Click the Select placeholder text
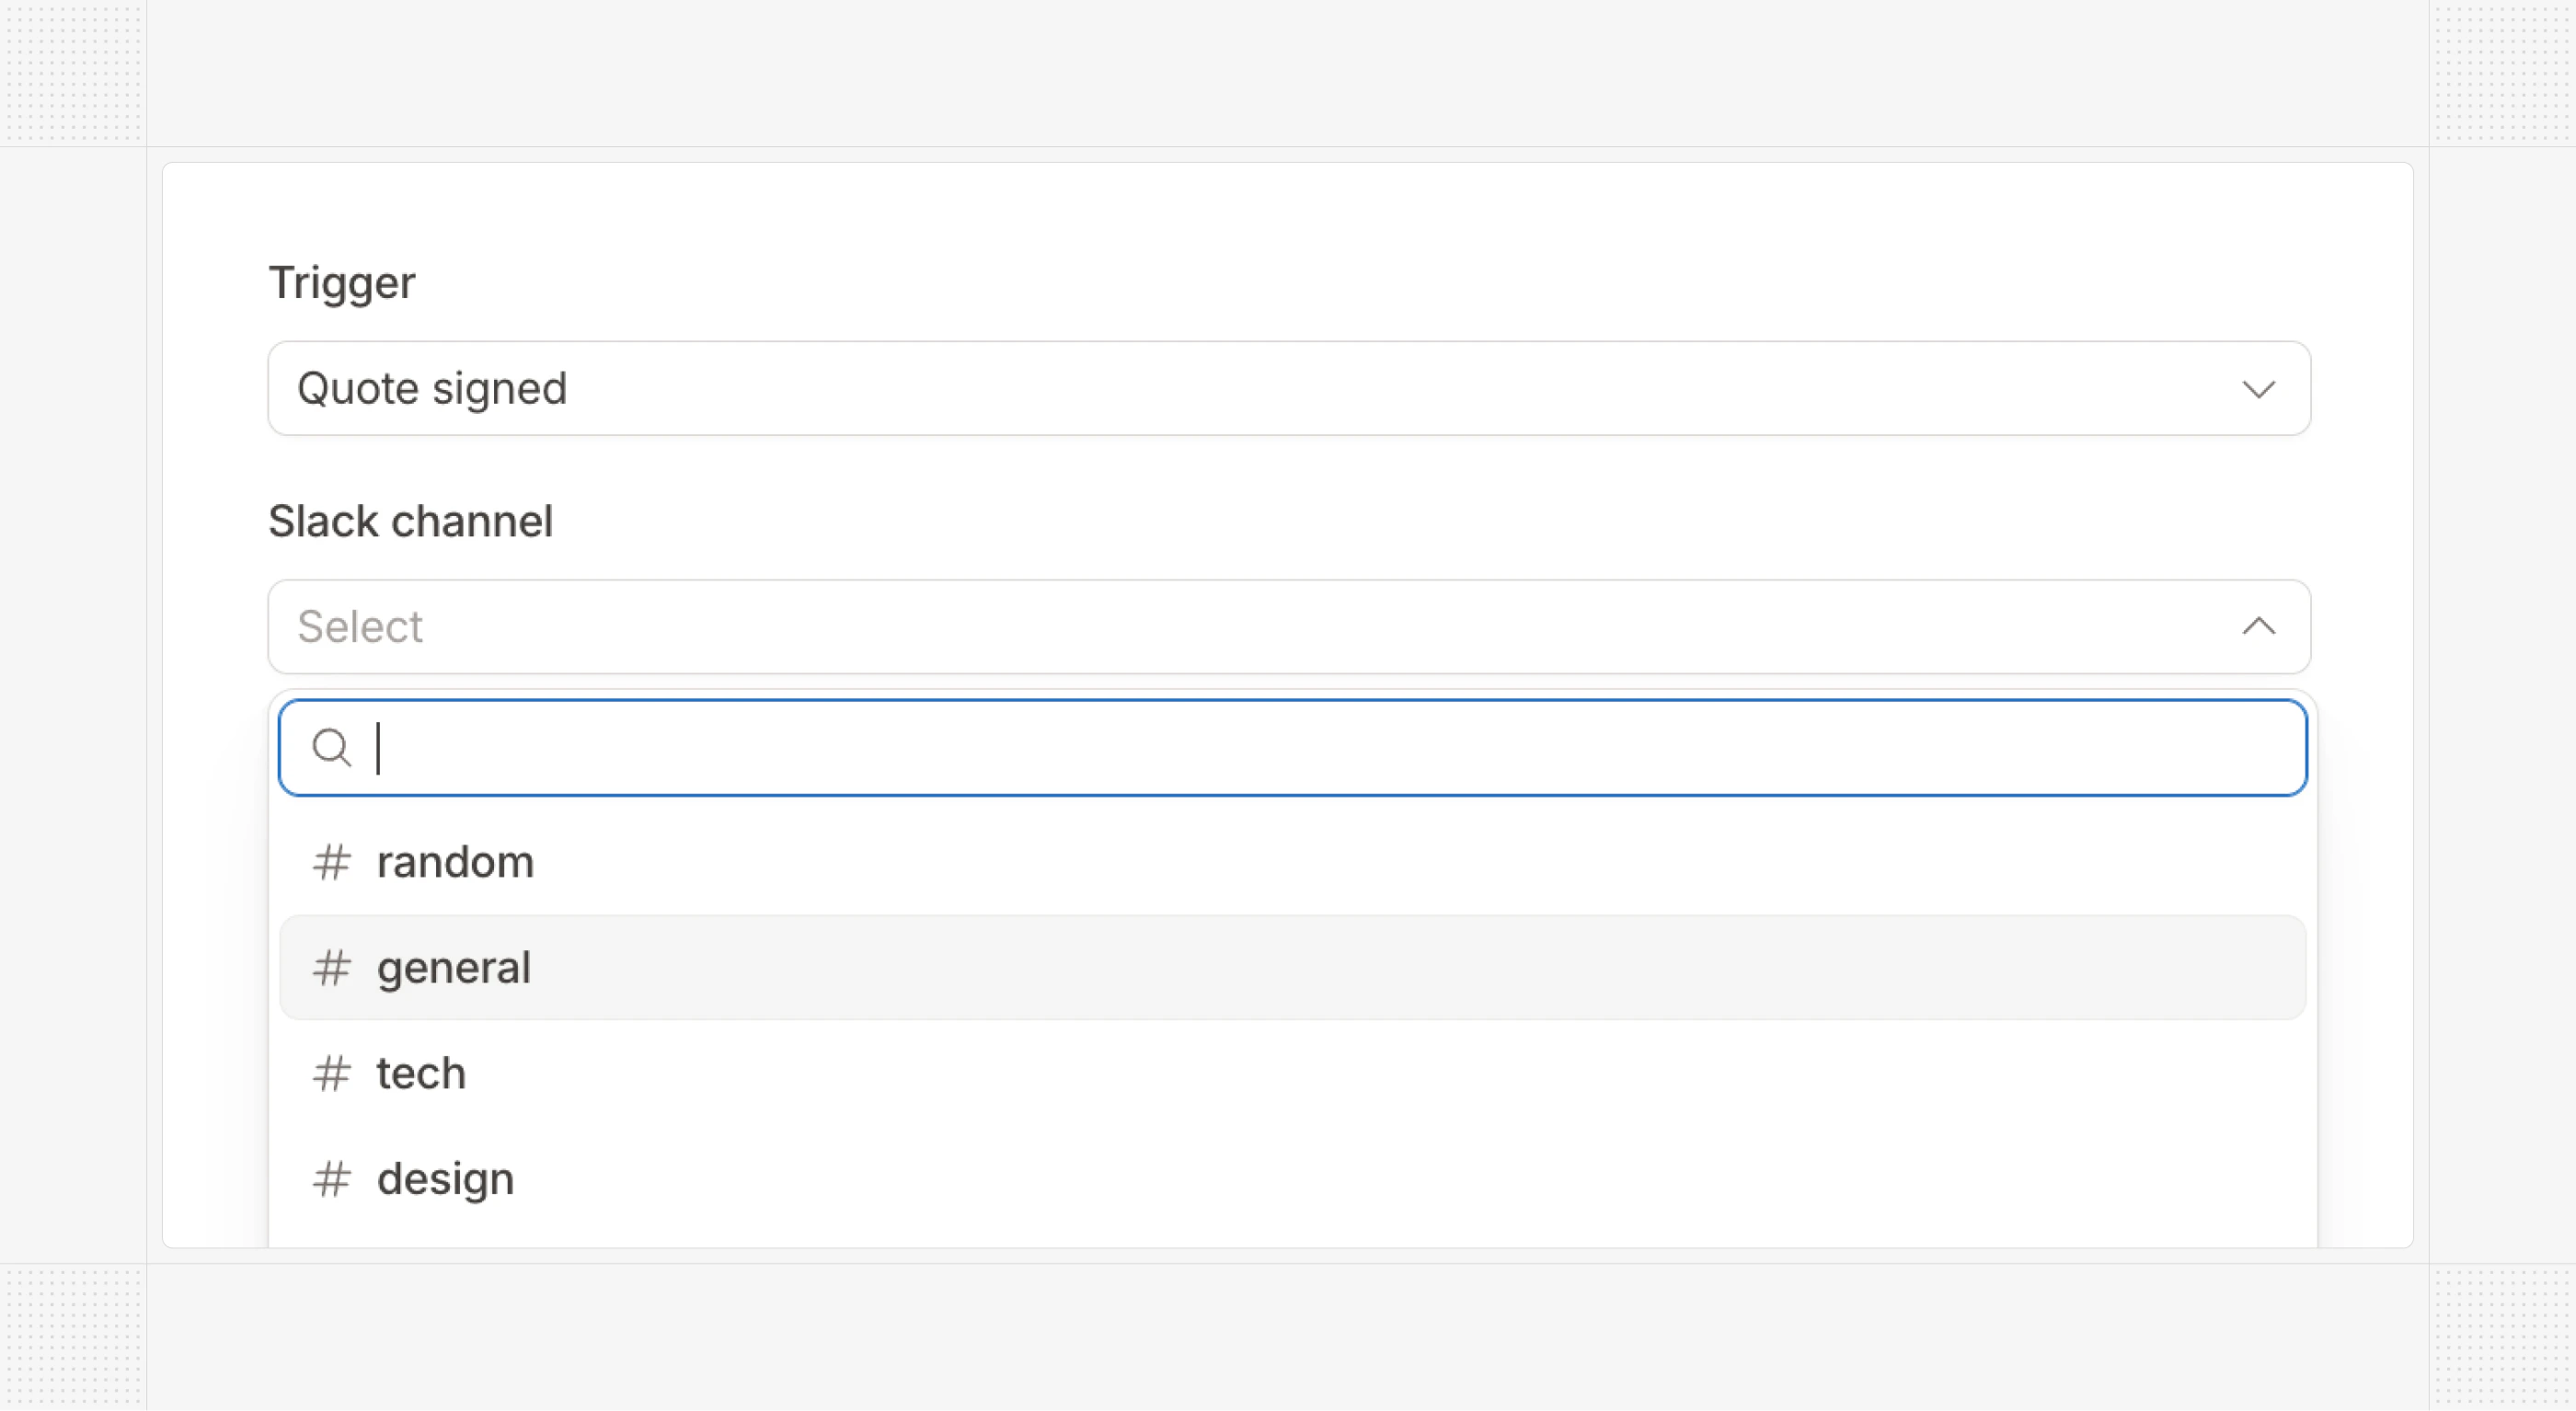Viewport: 2576px width, 1411px height. tap(360, 627)
